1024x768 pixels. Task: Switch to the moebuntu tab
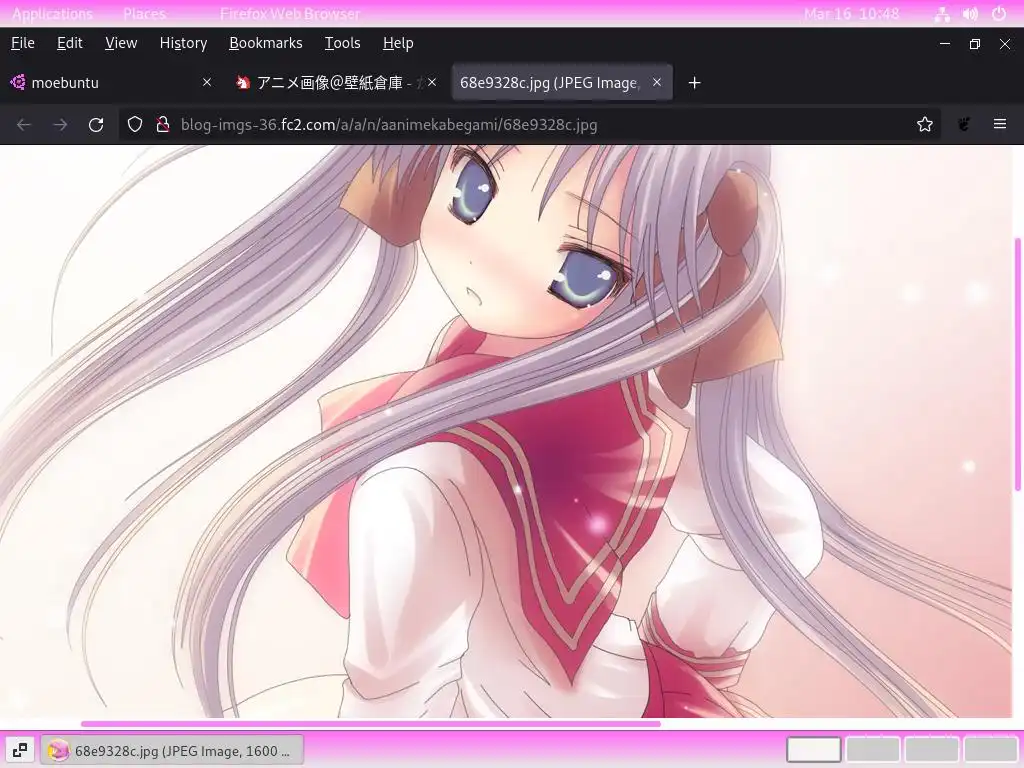point(111,82)
